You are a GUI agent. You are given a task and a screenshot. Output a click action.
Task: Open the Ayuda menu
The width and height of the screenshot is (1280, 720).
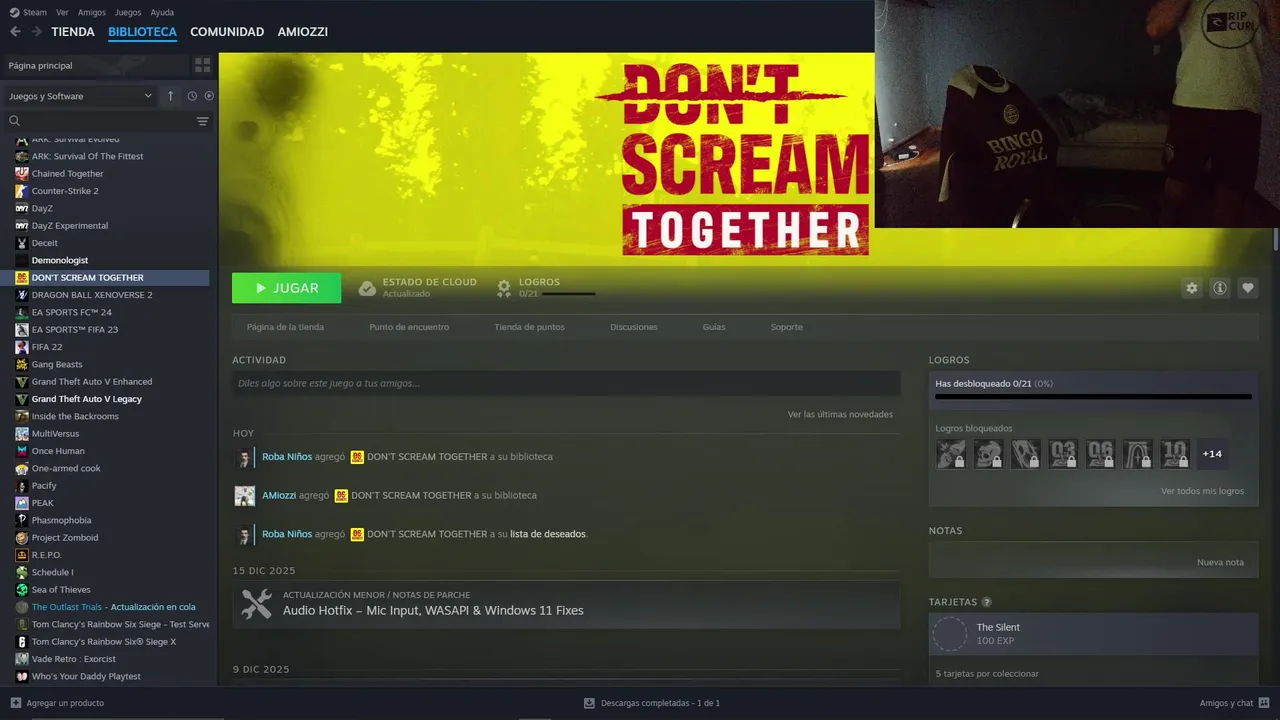click(162, 13)
